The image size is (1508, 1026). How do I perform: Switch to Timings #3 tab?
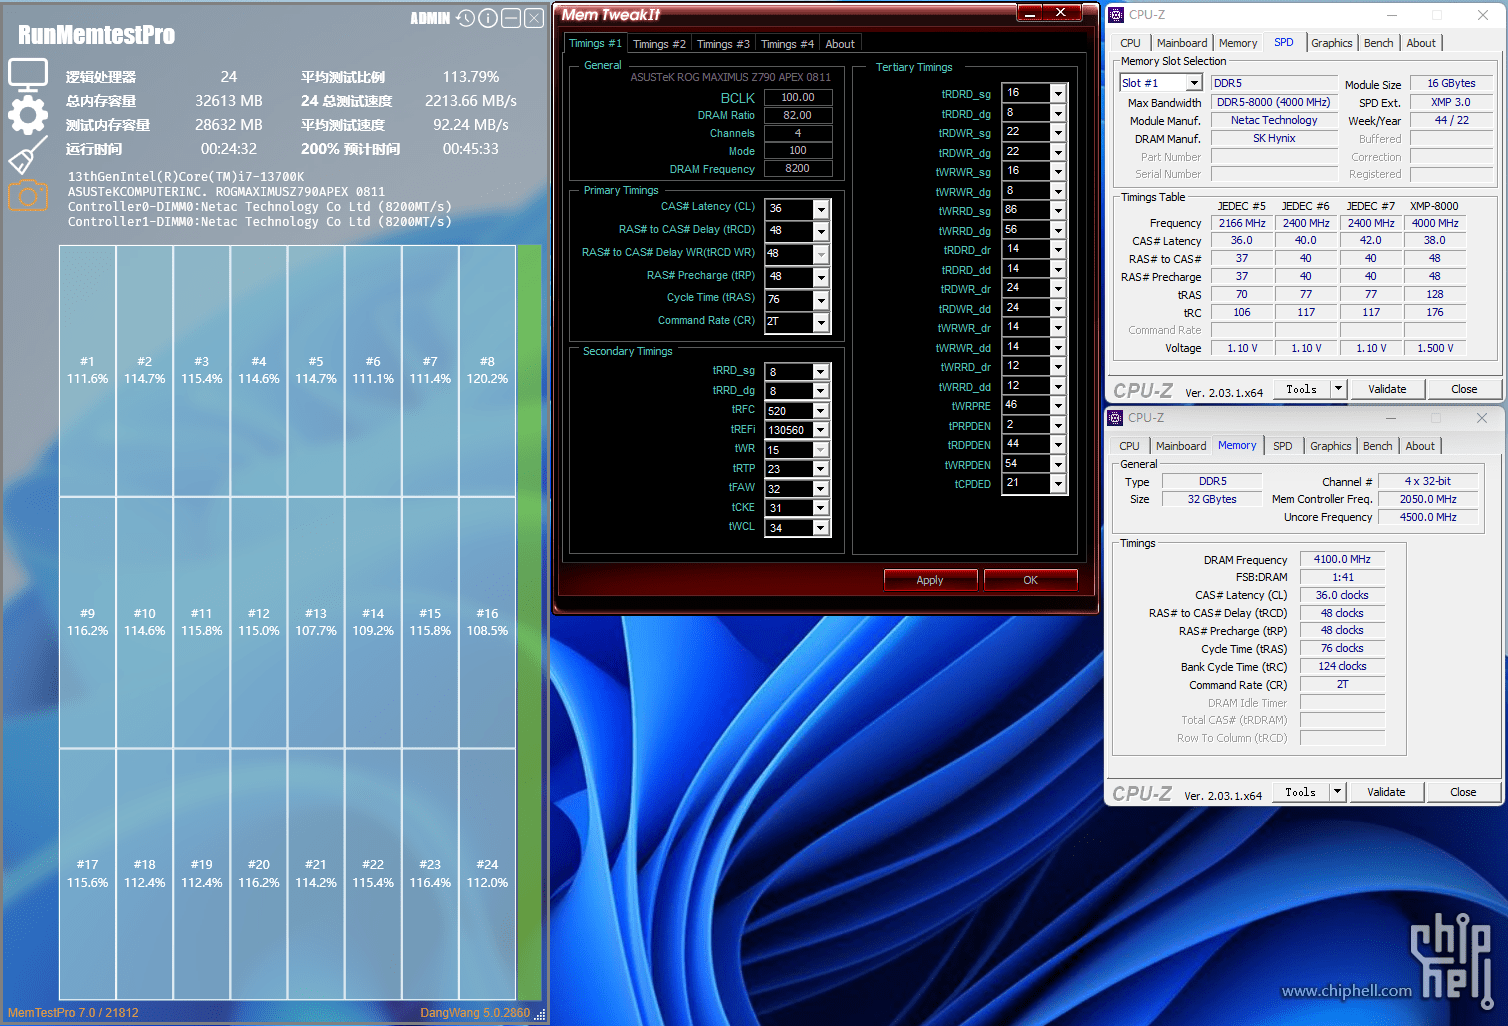pos(723,44)
